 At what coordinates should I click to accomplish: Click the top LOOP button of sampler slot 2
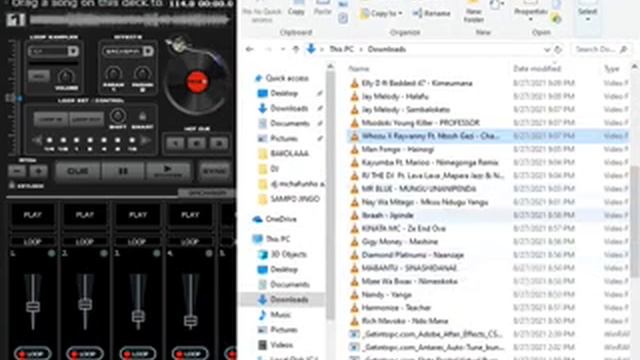85,242
